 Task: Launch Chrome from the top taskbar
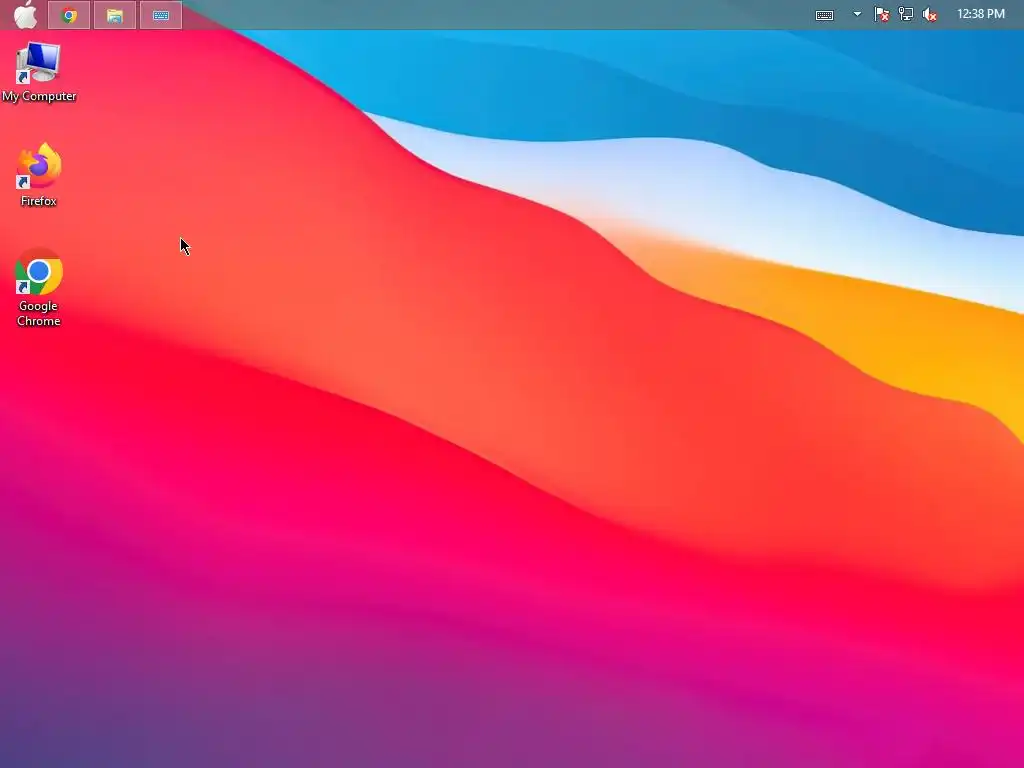(69, 15)
